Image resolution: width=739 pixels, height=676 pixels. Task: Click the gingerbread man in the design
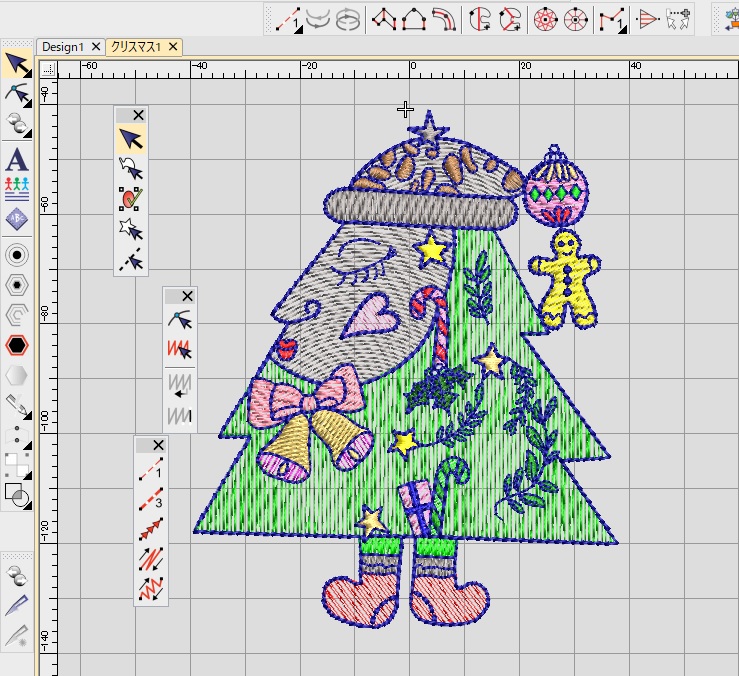point(566,278)
